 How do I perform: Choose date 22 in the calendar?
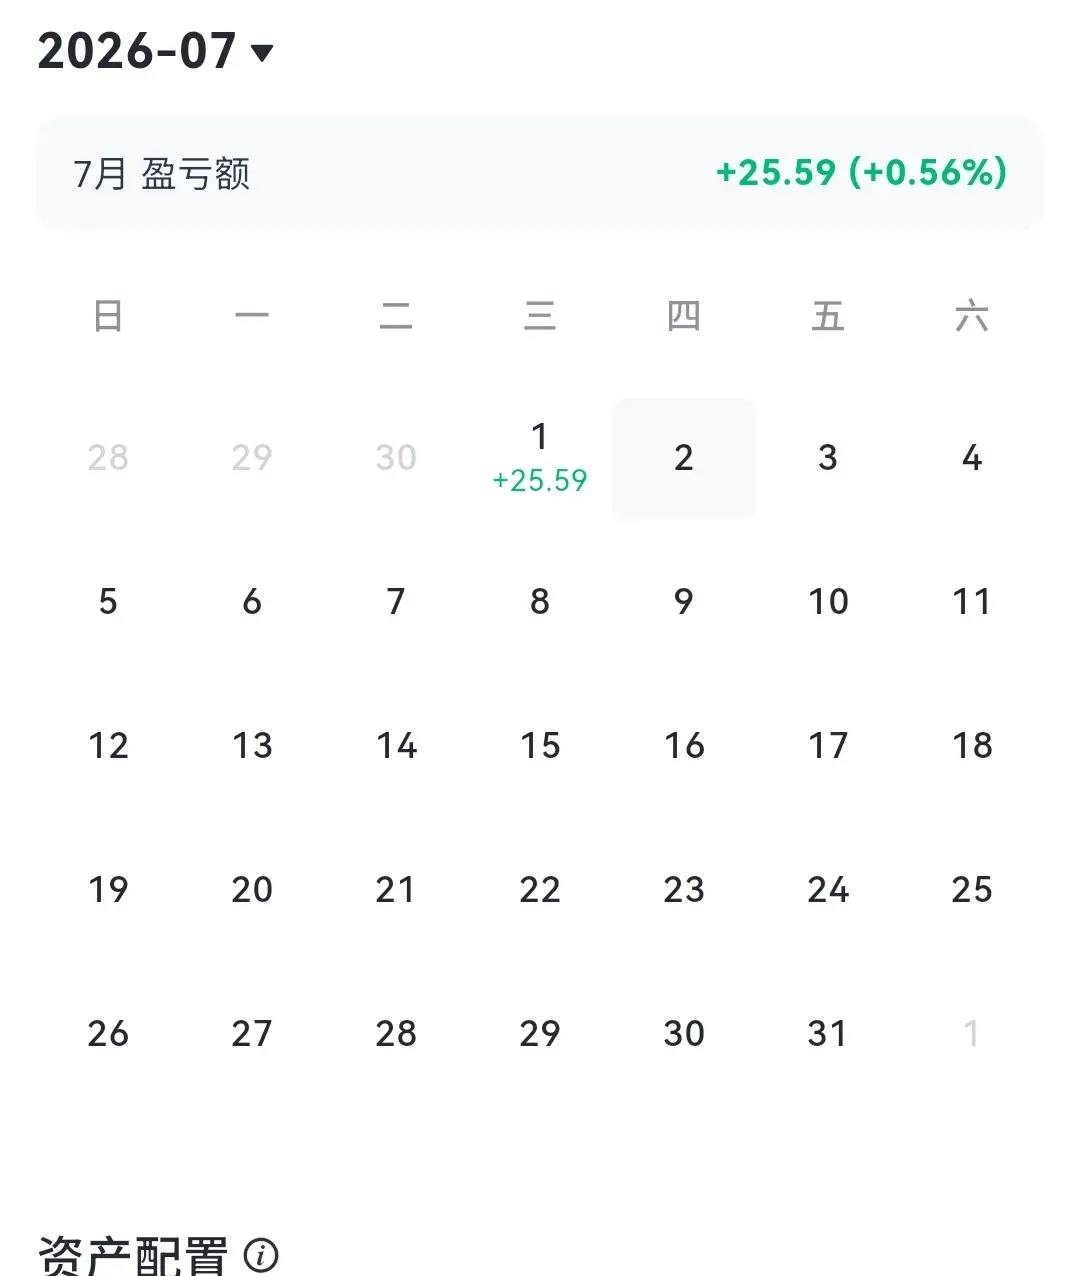[540, 890]
